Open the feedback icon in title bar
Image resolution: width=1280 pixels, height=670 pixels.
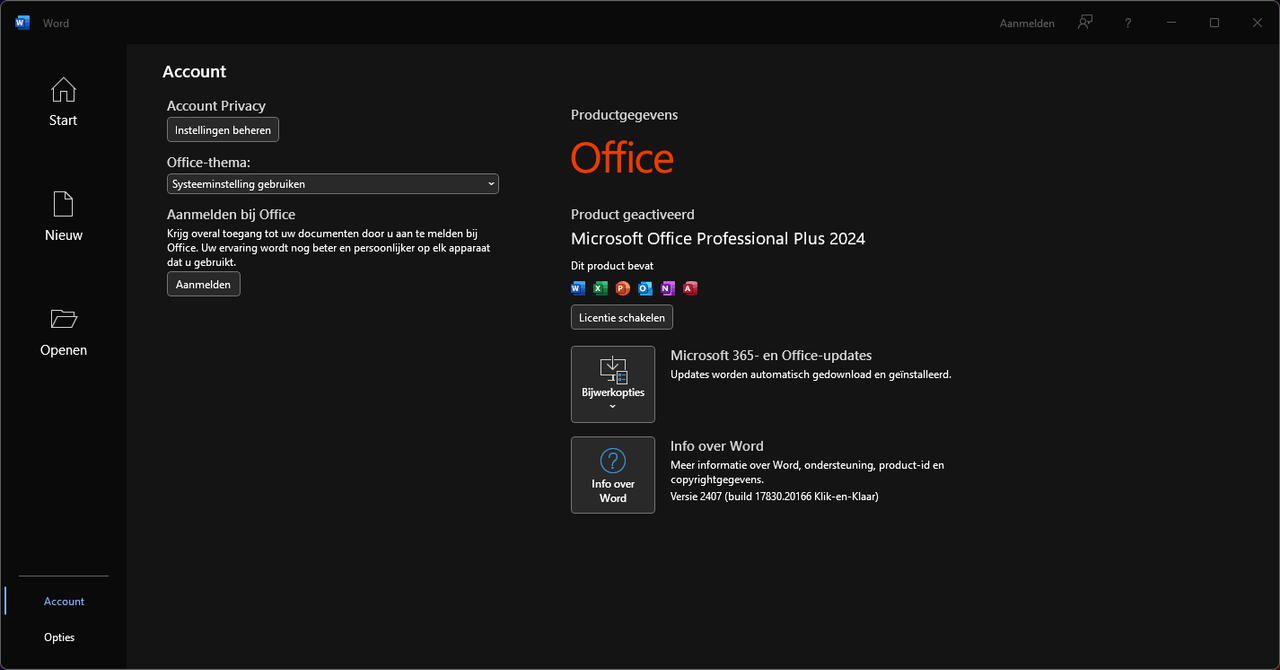(1085, 22)
